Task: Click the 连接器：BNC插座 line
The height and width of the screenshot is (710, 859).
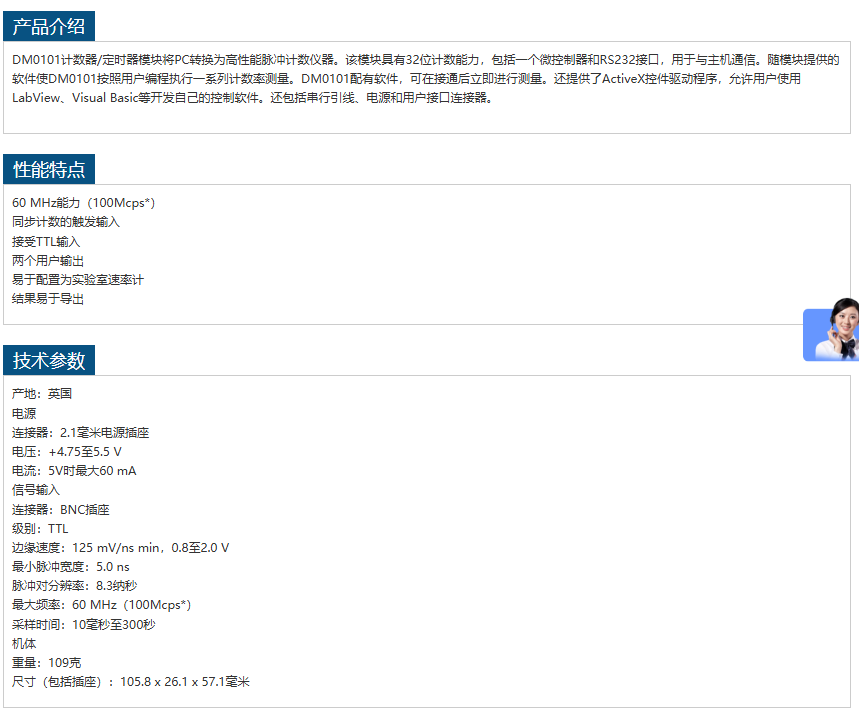Action: tap(61, 510)
